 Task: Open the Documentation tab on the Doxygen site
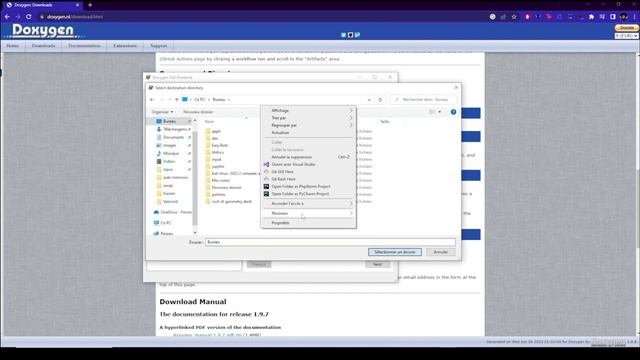(84, 46)
